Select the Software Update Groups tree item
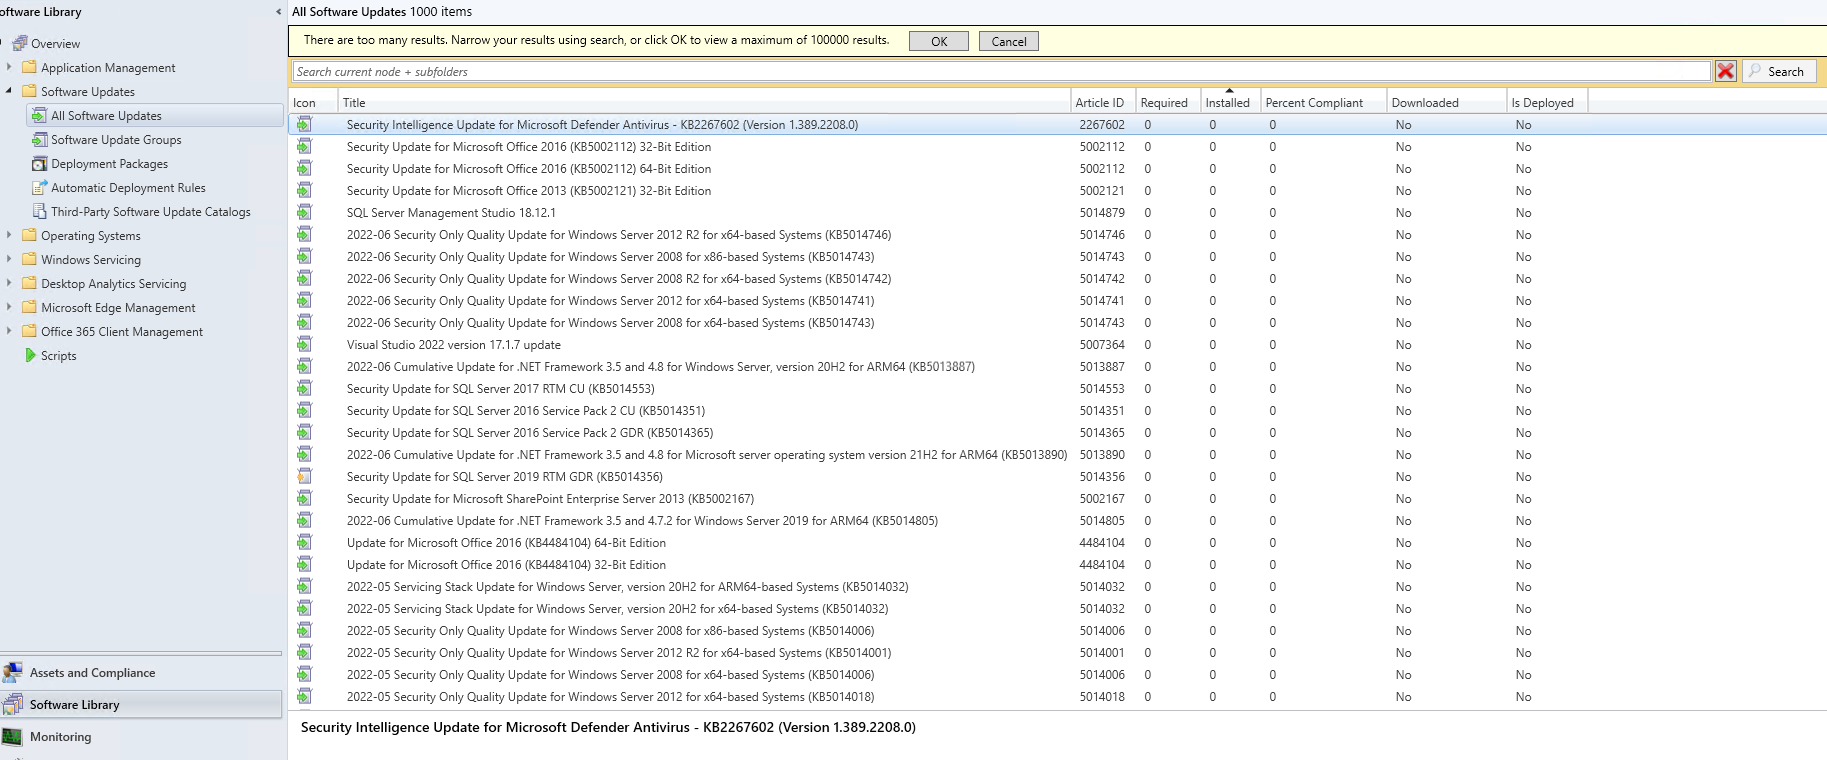1827x760 pixels. click(x=116, y=139)
